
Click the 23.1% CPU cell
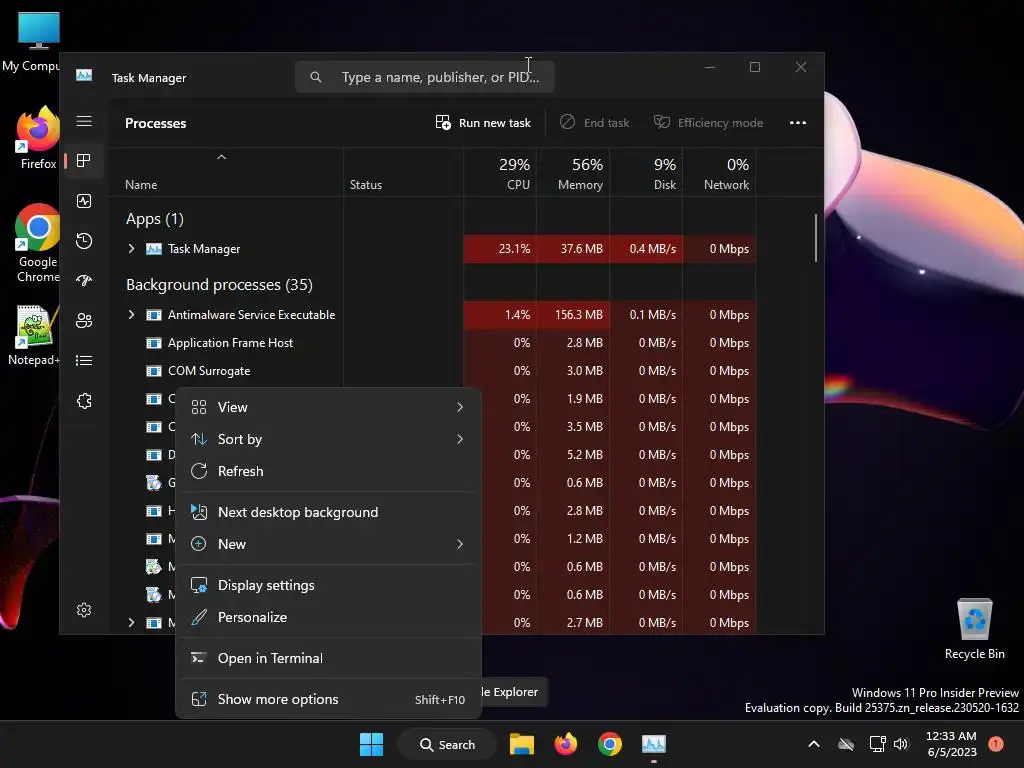coord(500,249)
